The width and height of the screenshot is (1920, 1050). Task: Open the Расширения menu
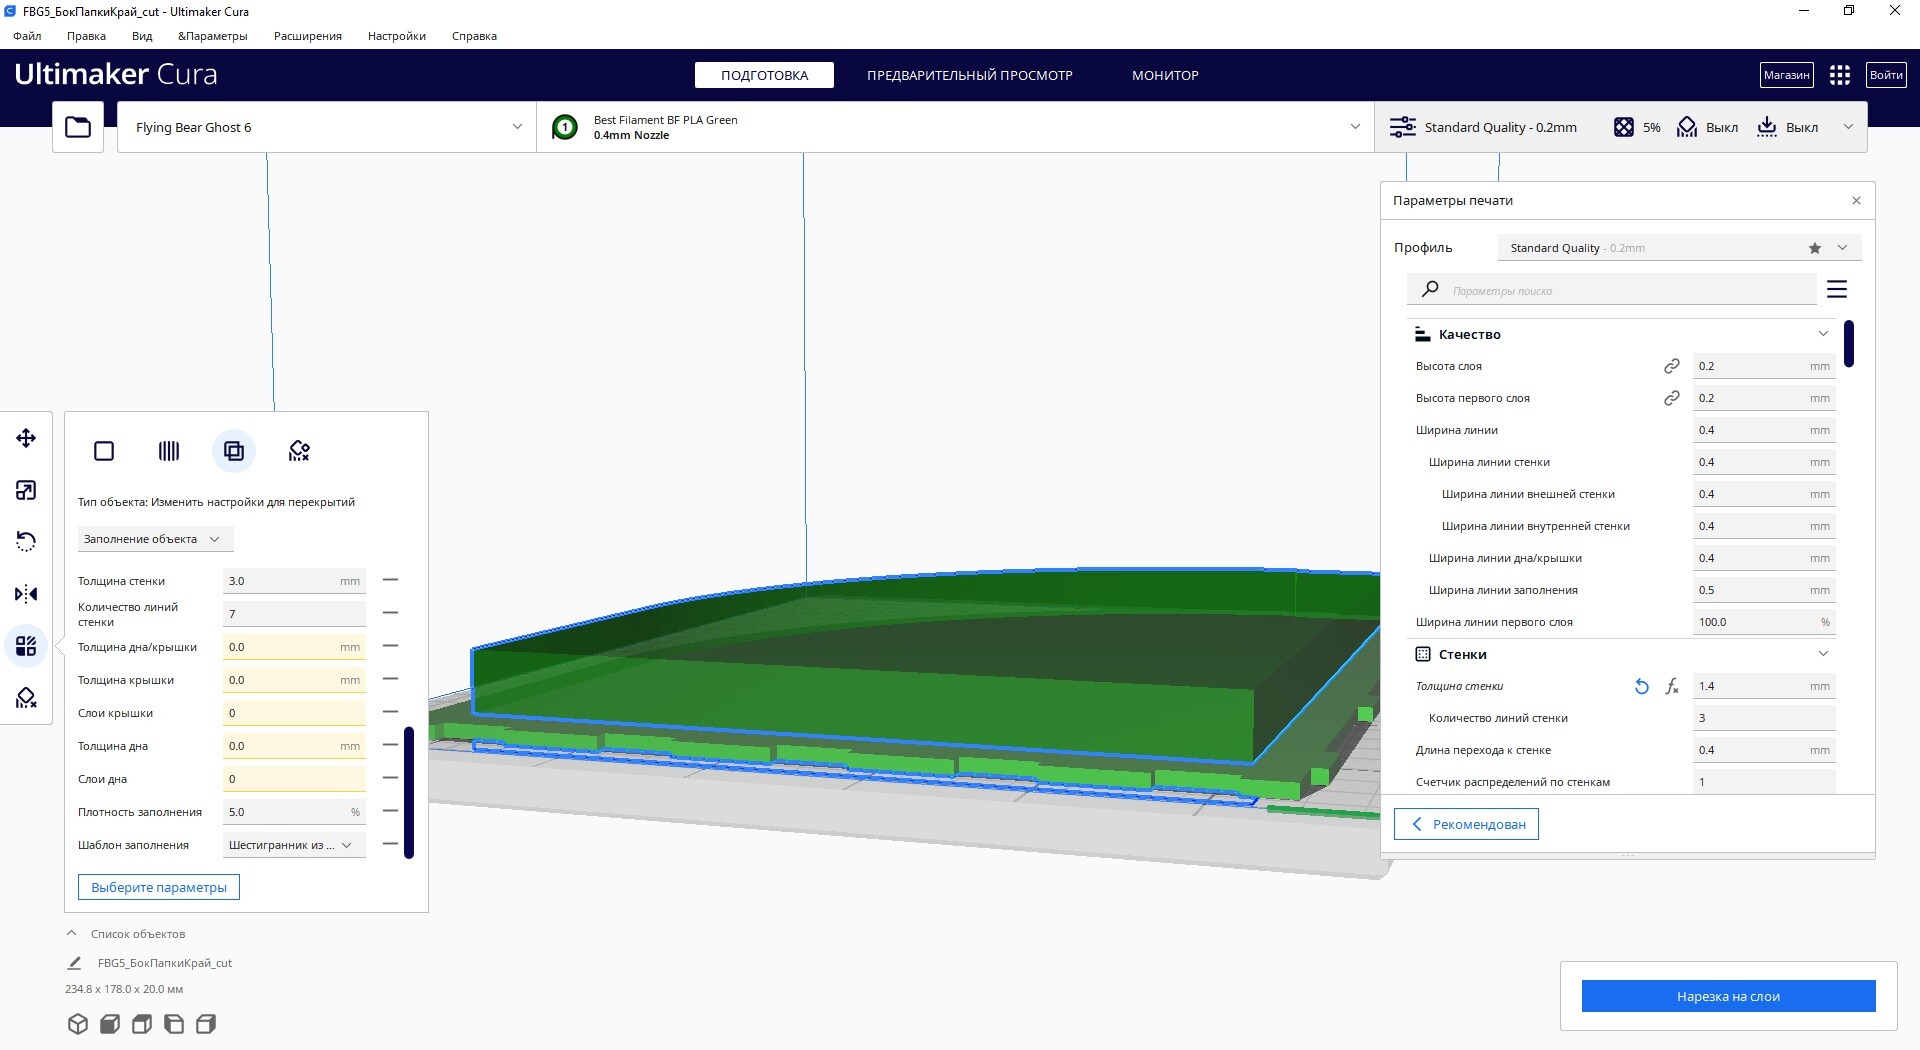tap(307, 36)
